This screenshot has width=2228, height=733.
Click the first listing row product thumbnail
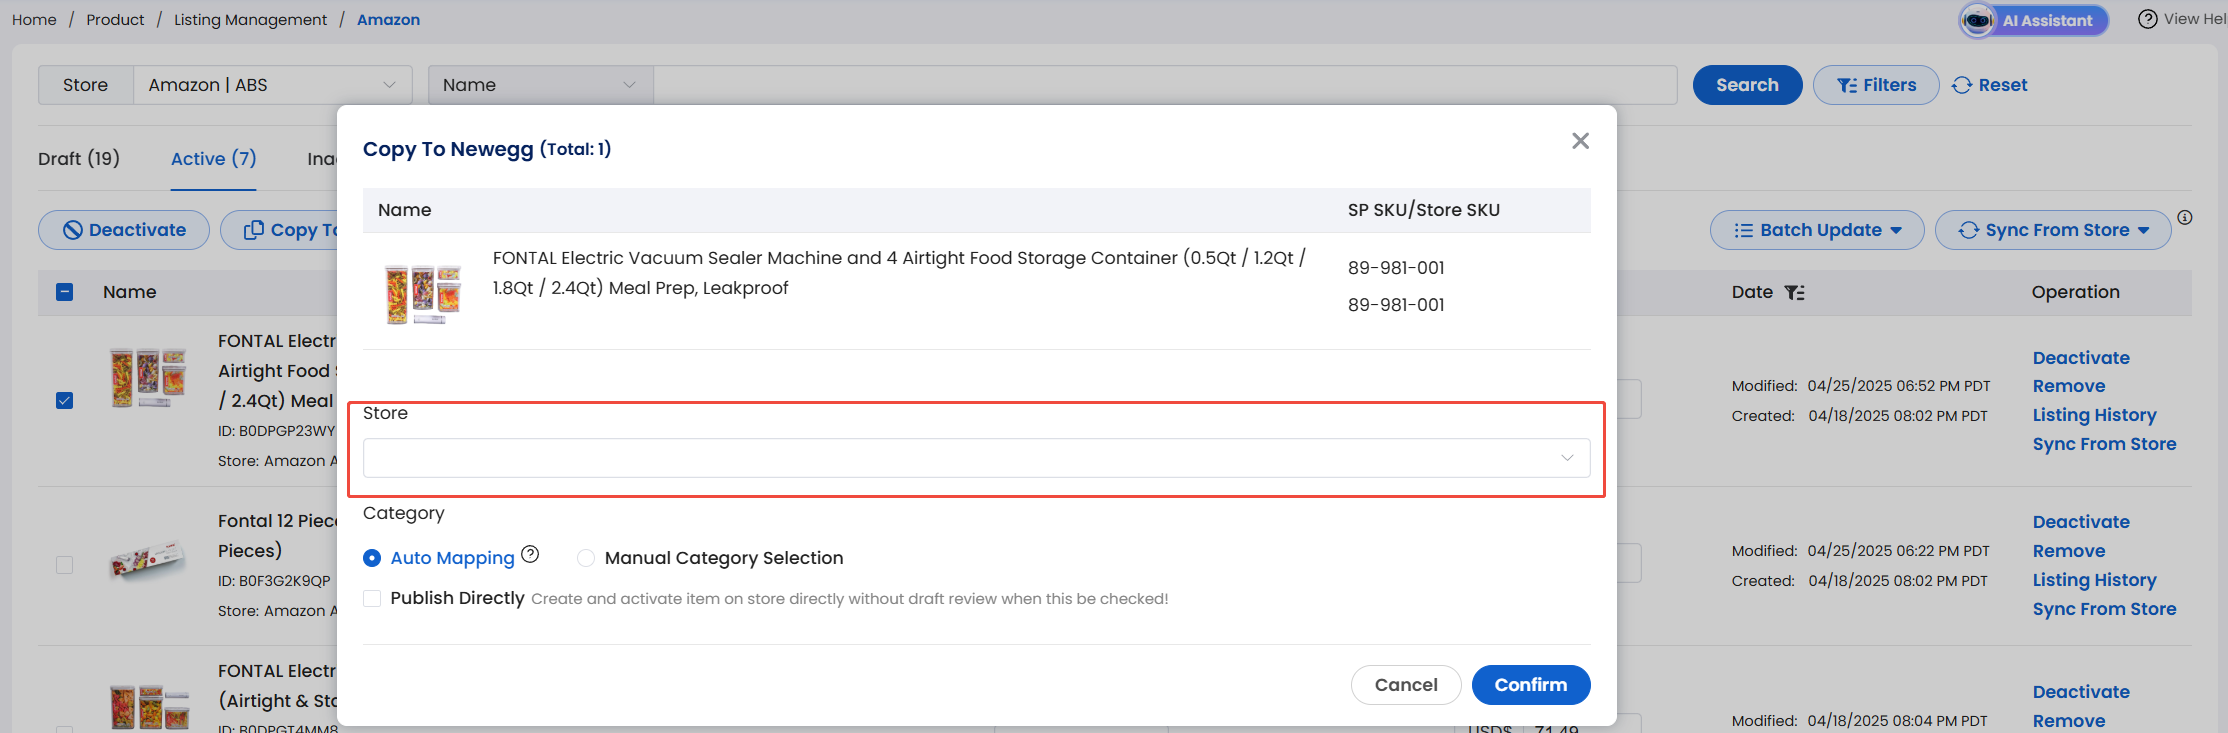(x=148, y=377)
